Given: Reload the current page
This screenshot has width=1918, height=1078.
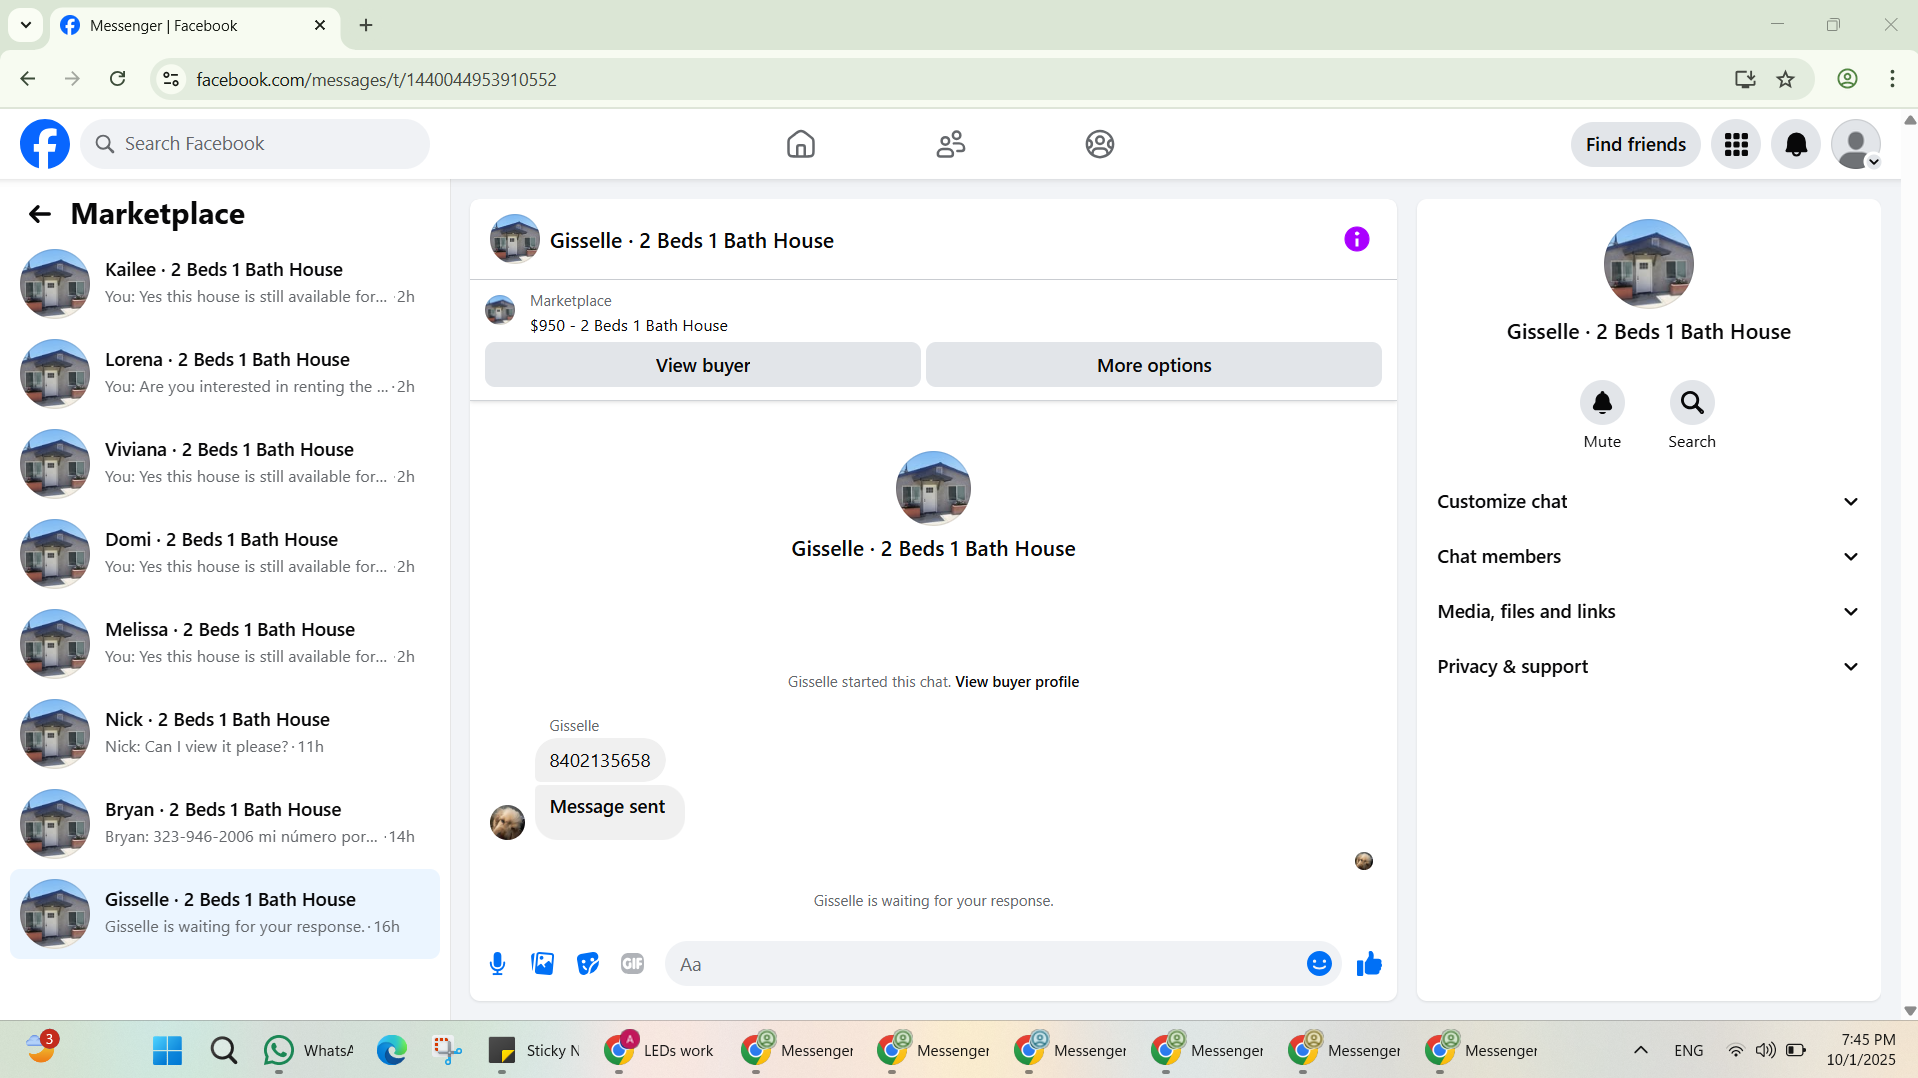Looking at the screenshot, I should 118,79.
